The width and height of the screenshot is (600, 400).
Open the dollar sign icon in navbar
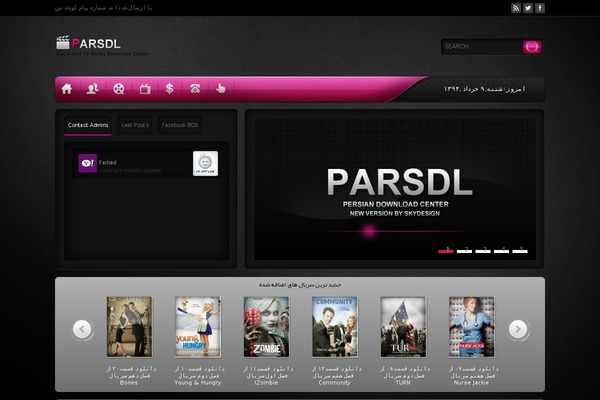click(x=170, y=89)
